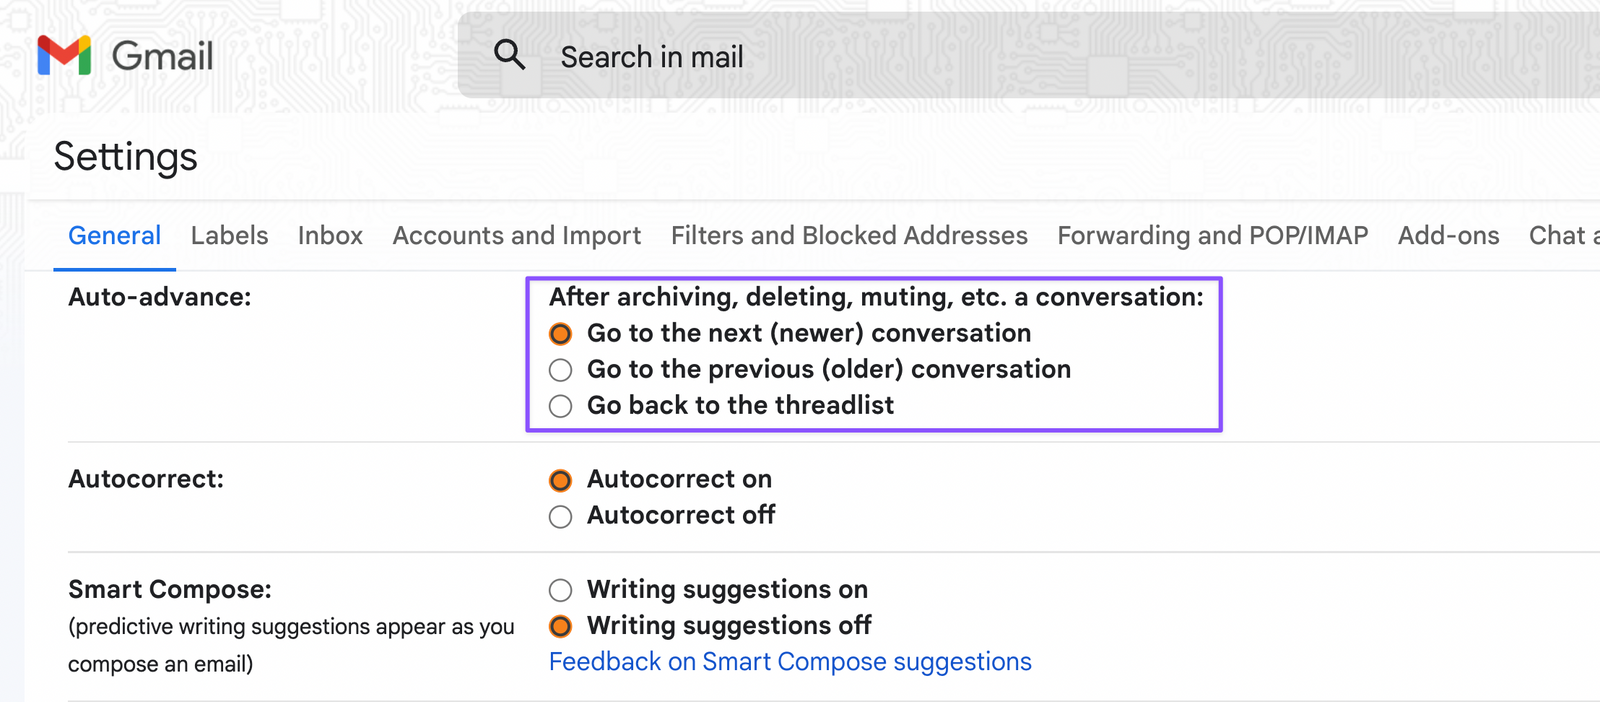1600x702 pixels.
Task: Turn Autocorrect off
Action: click(x=560, y=516)
